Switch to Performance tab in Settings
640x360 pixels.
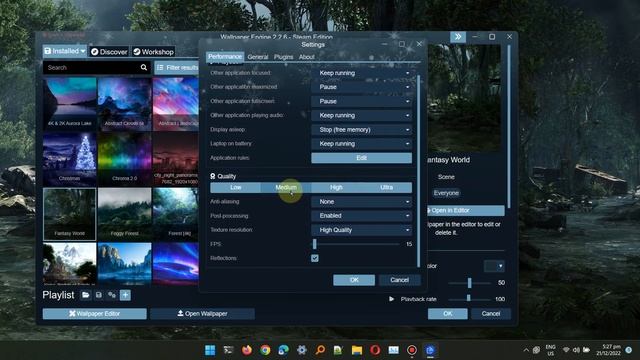225,57
